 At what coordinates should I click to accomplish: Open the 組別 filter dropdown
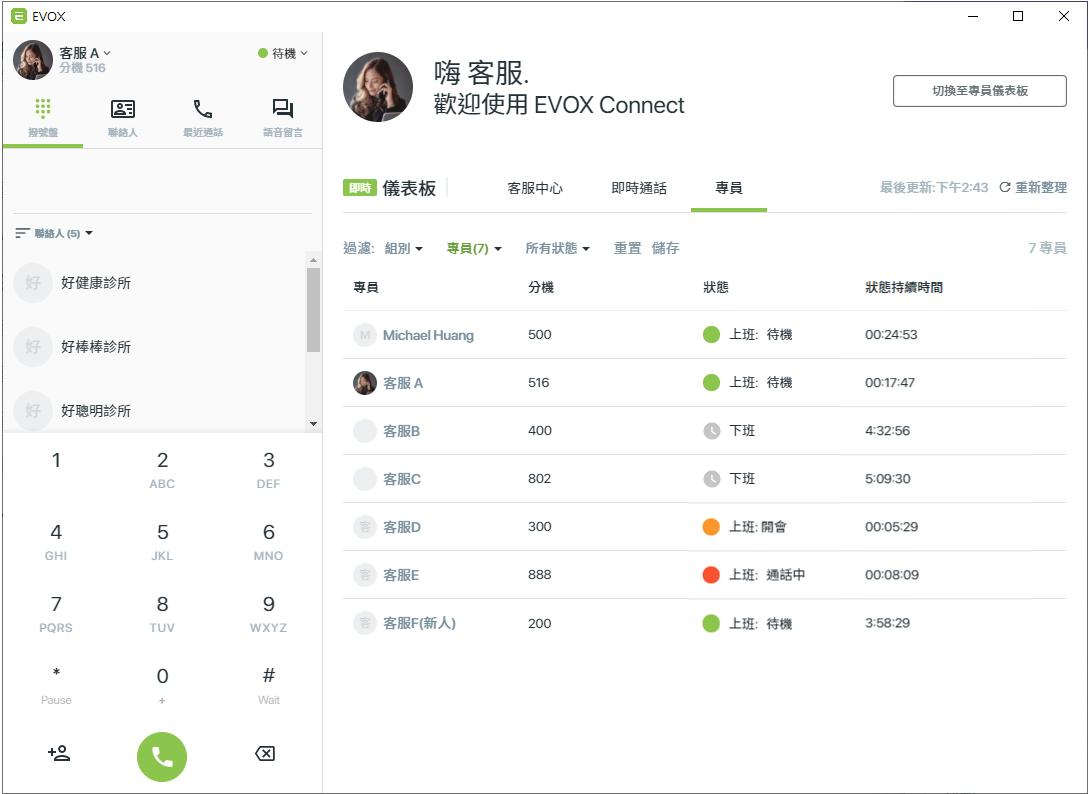point(404,248)
